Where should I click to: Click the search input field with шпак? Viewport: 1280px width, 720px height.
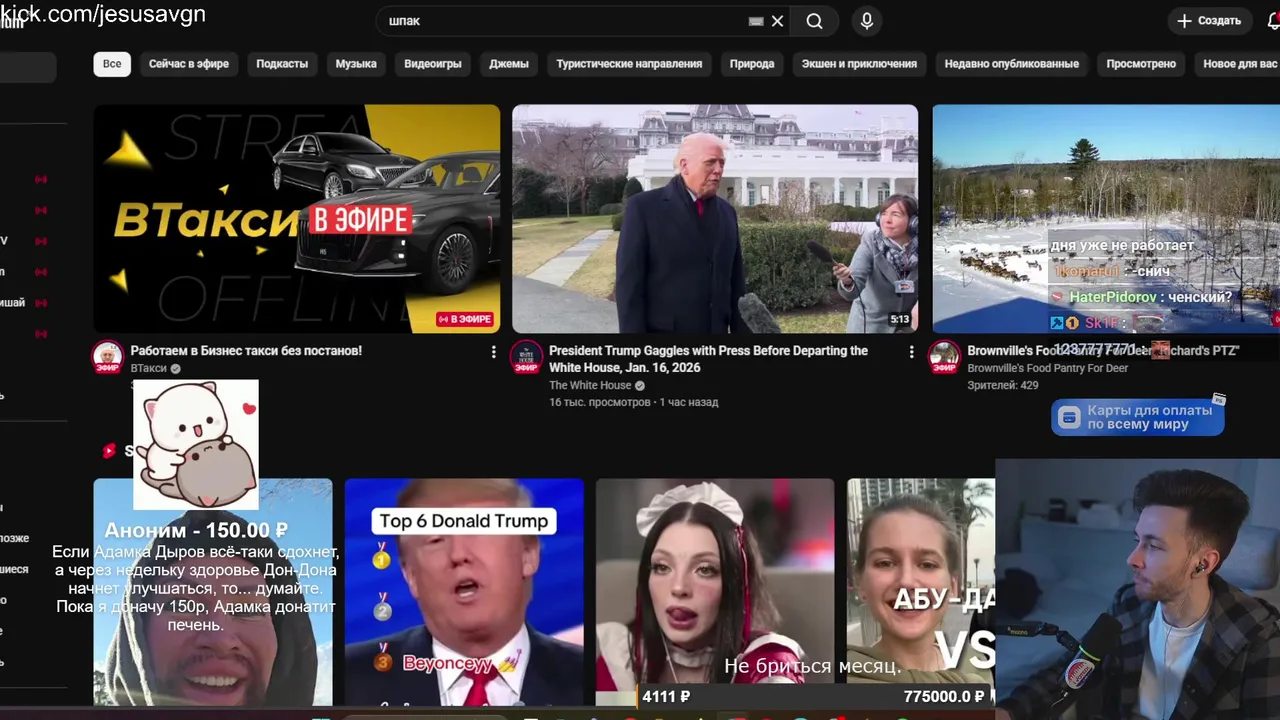[565, 21]
